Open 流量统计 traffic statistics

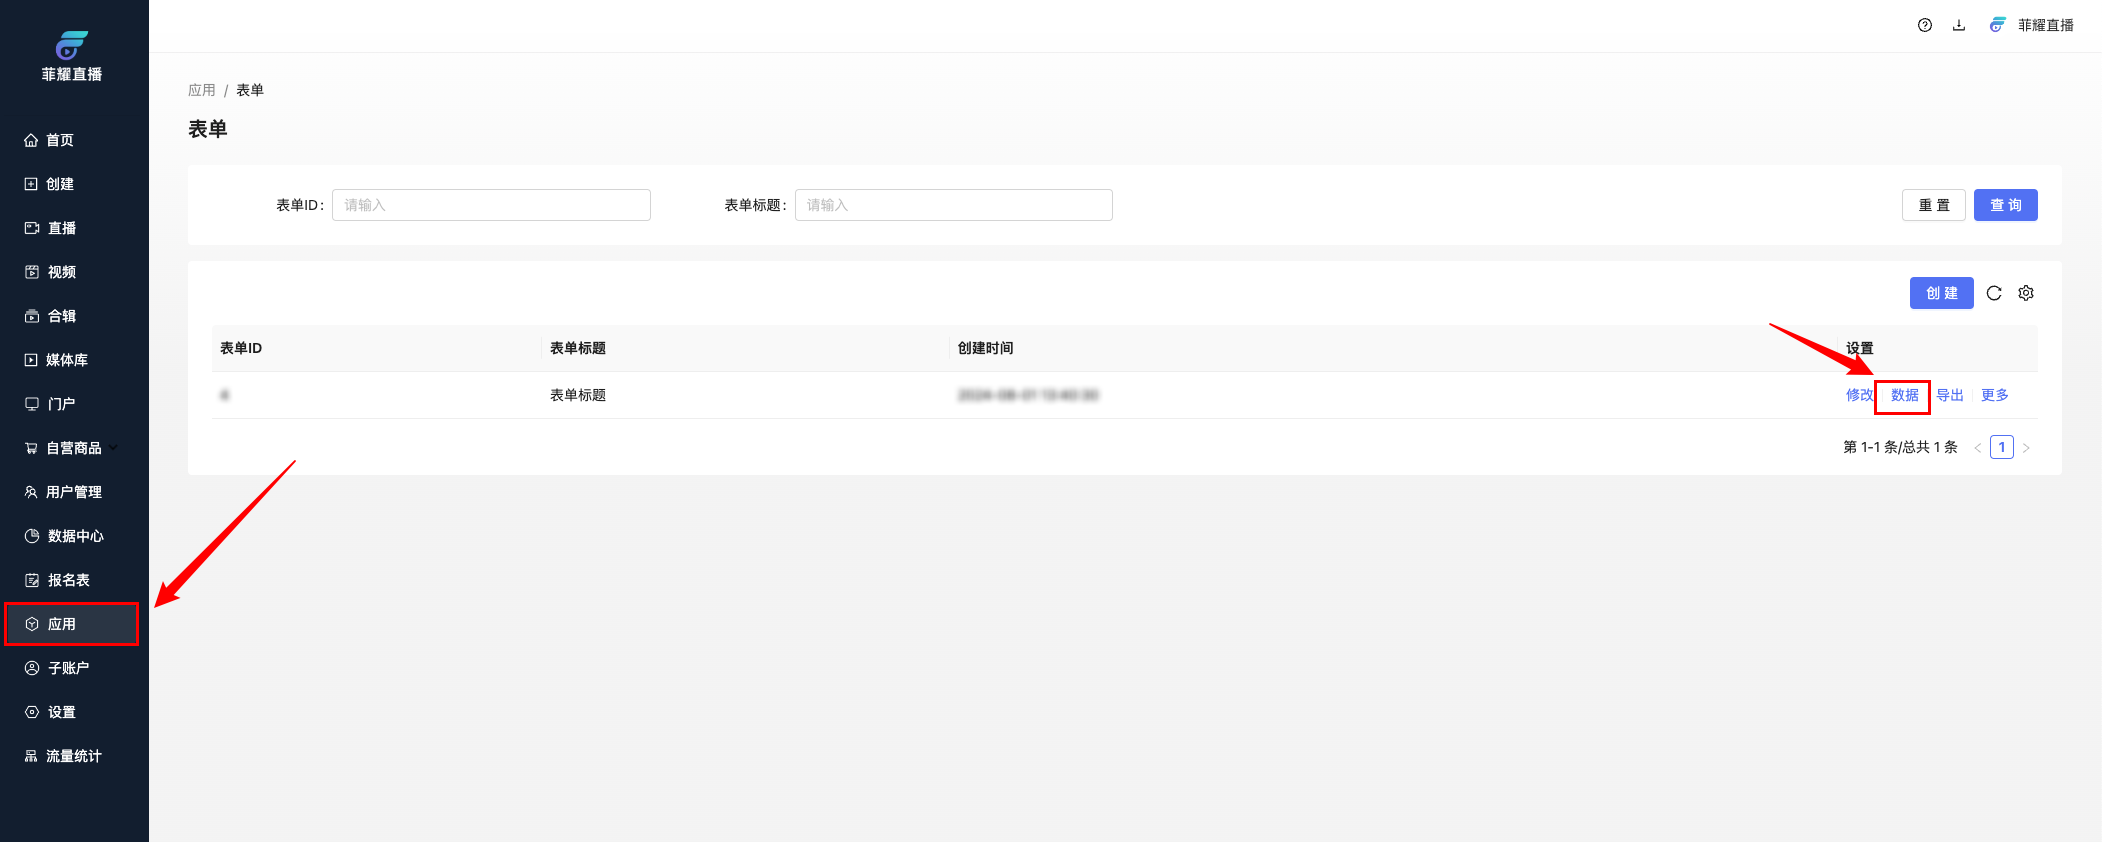click(73, 756)
